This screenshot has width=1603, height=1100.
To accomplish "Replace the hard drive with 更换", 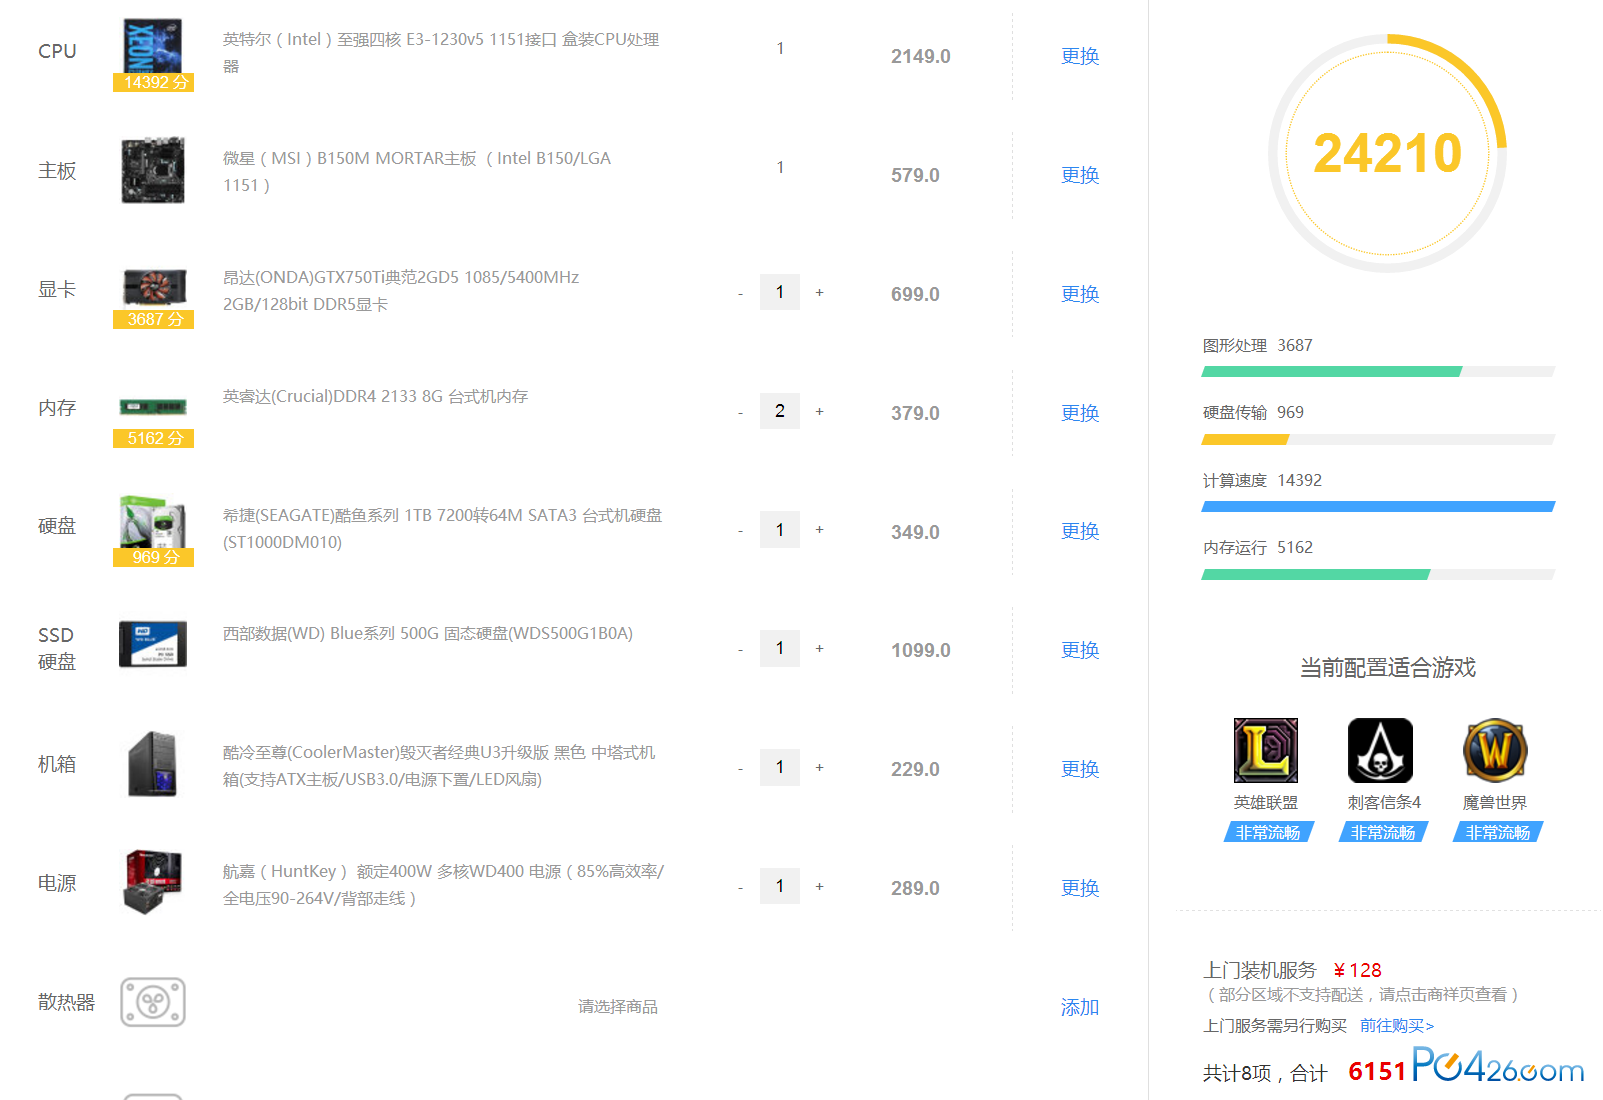I will (1080, 531).
